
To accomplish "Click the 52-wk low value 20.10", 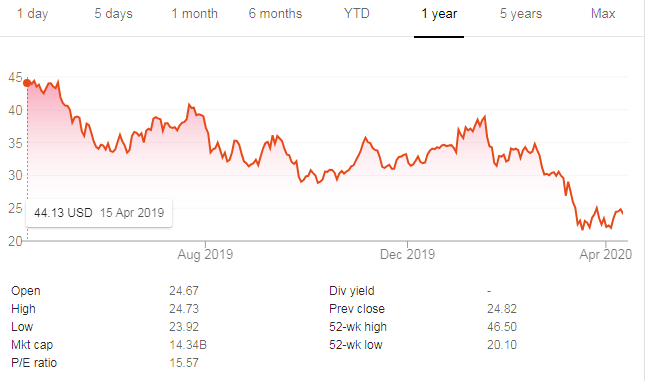I will [502, 345].
